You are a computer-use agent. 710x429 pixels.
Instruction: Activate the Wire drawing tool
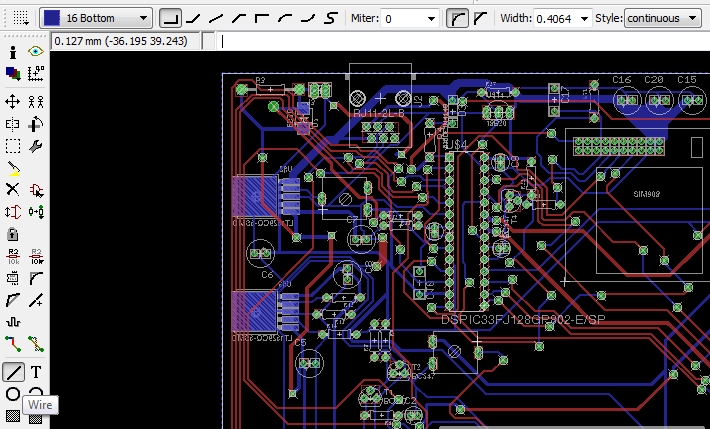point(13,372)
